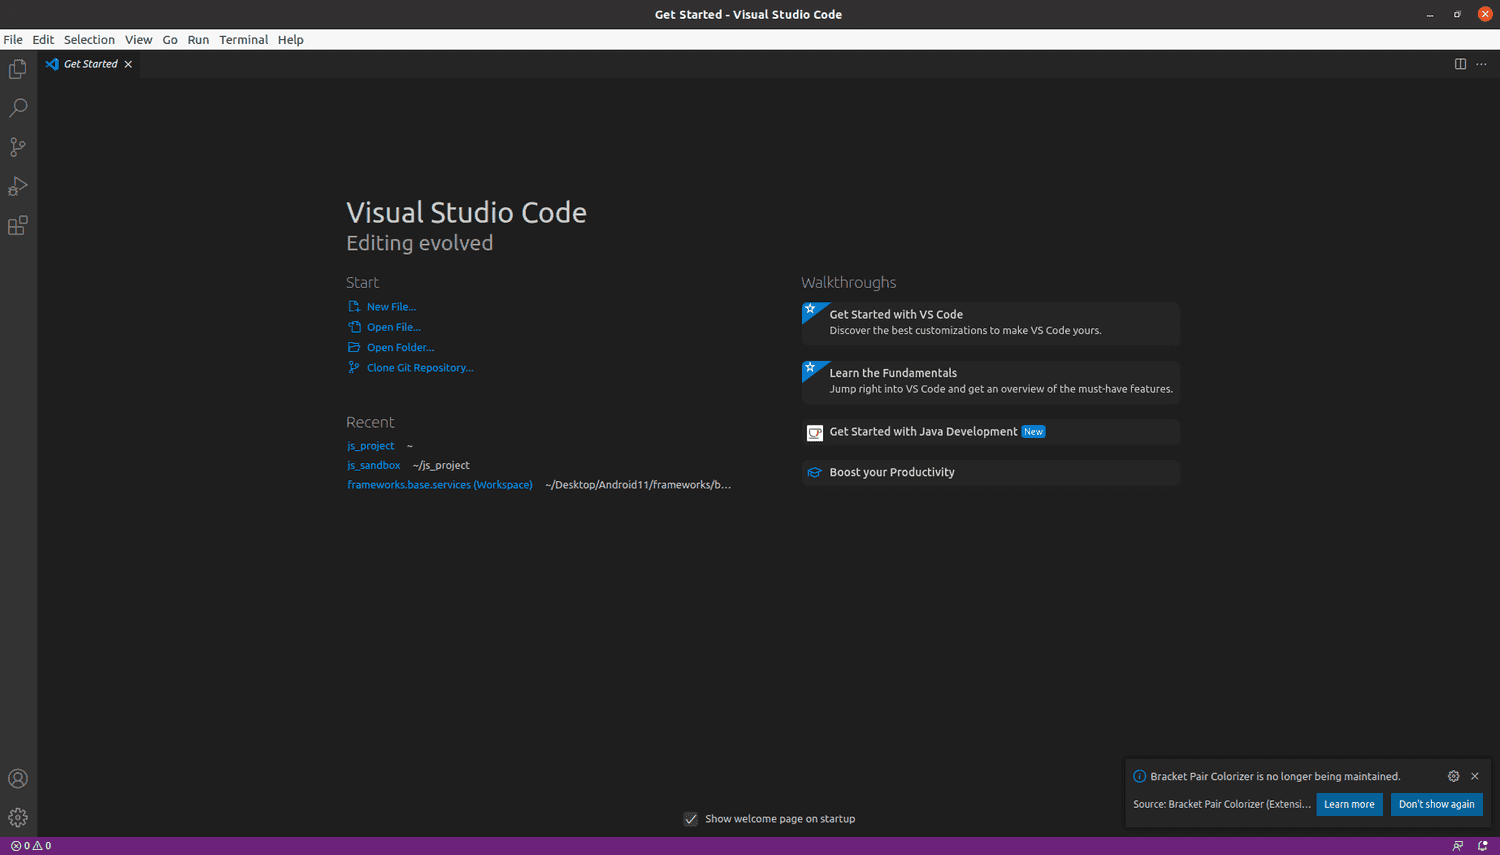Screen dimensions: 1500x855
Task: Click the Clone Git Repository link
Action: pos(419,367)
